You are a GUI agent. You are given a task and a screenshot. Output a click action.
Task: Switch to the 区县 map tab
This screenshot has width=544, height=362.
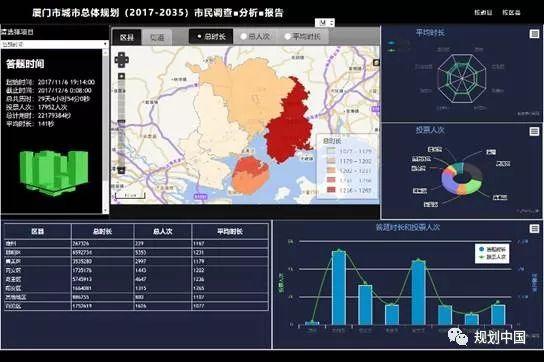click(127, 37)
